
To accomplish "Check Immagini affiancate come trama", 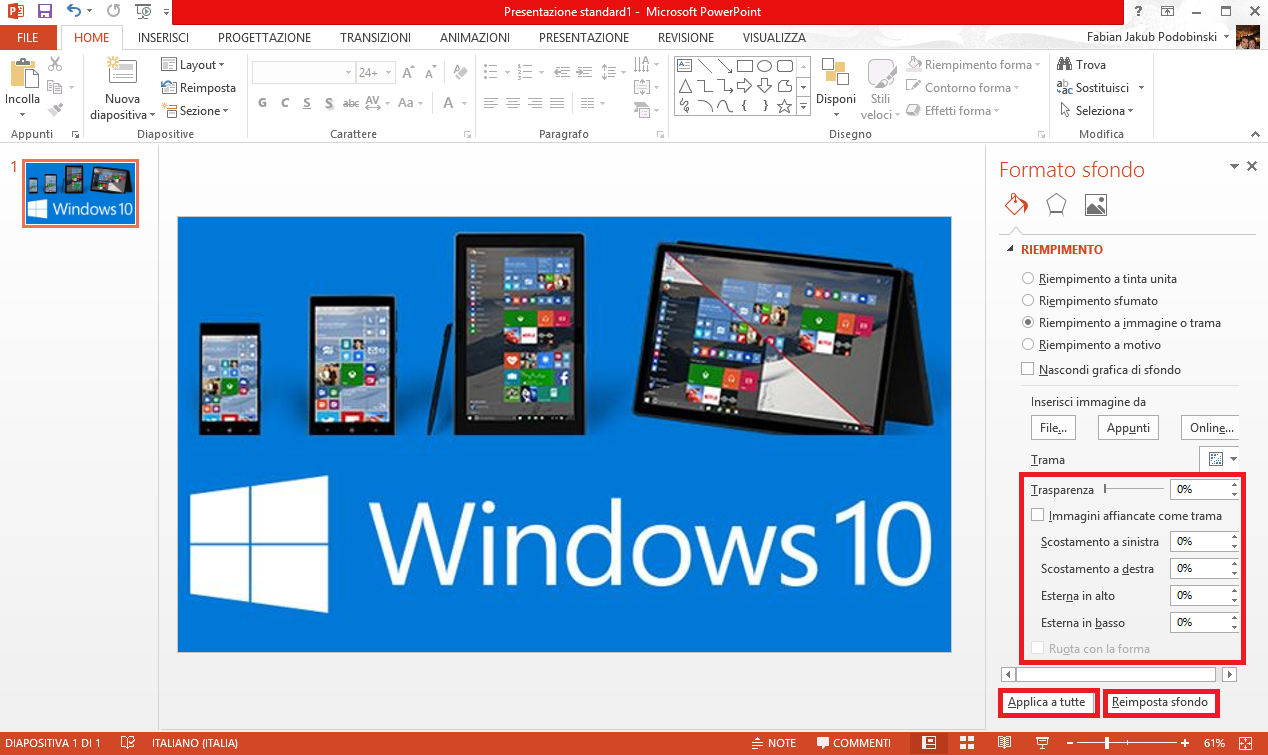I will tap(1037, 516).
